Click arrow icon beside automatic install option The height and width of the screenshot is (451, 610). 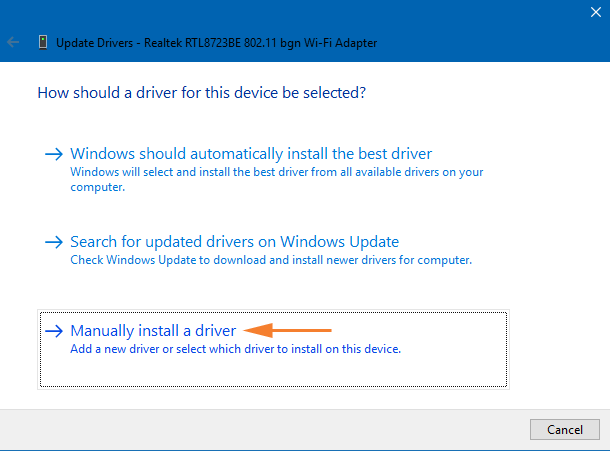[x=53, y=154]
